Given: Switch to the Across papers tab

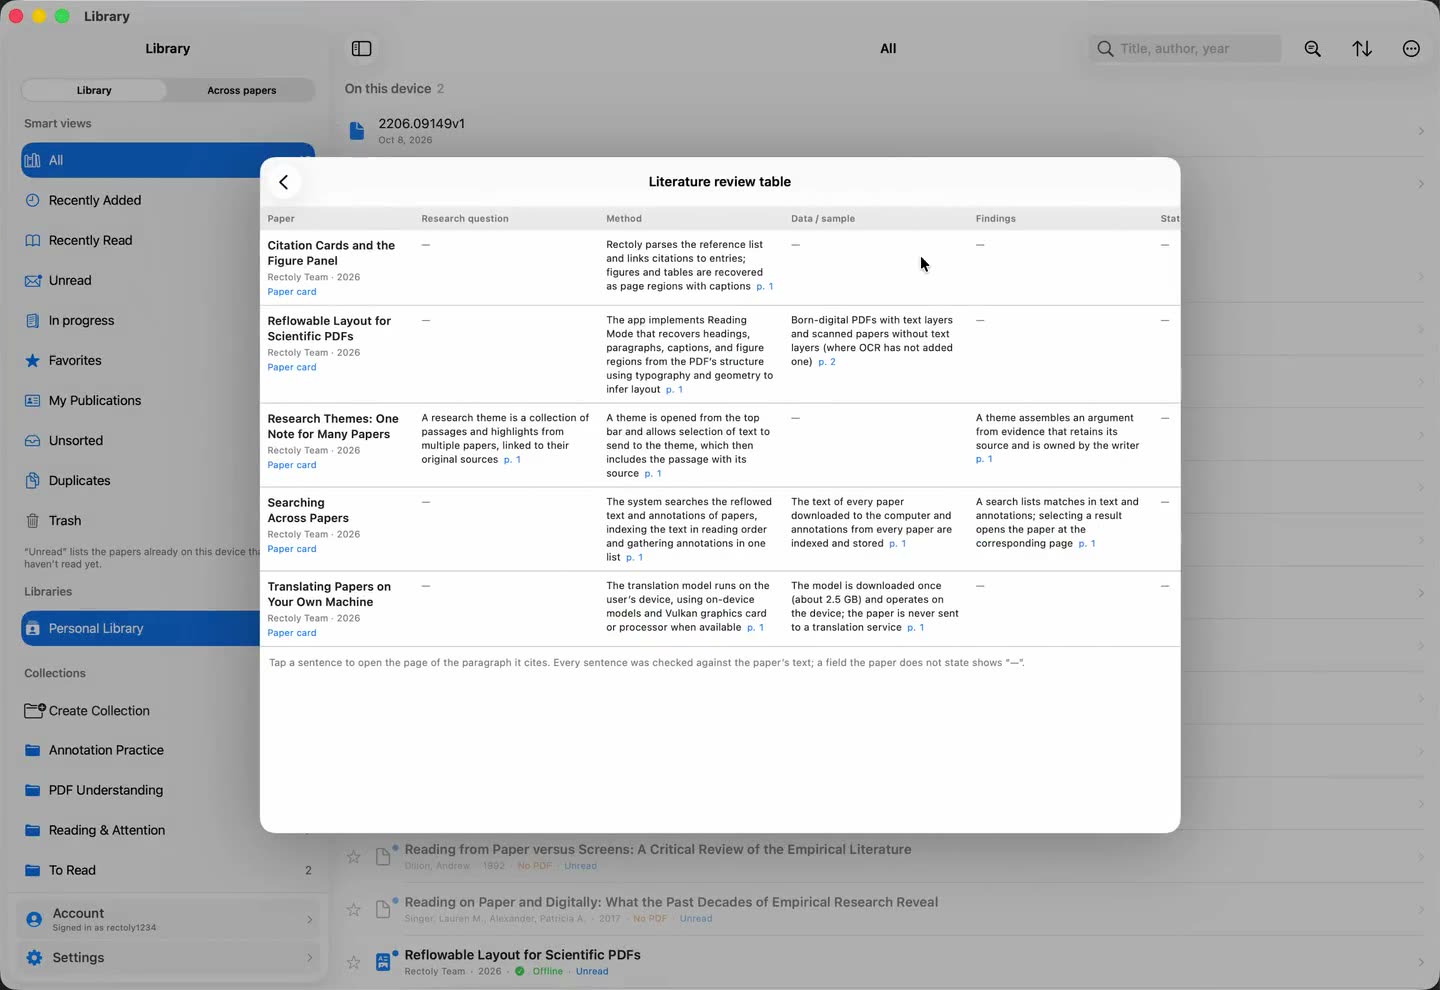Looking at the screenshot, I should [x=242, y=90].
